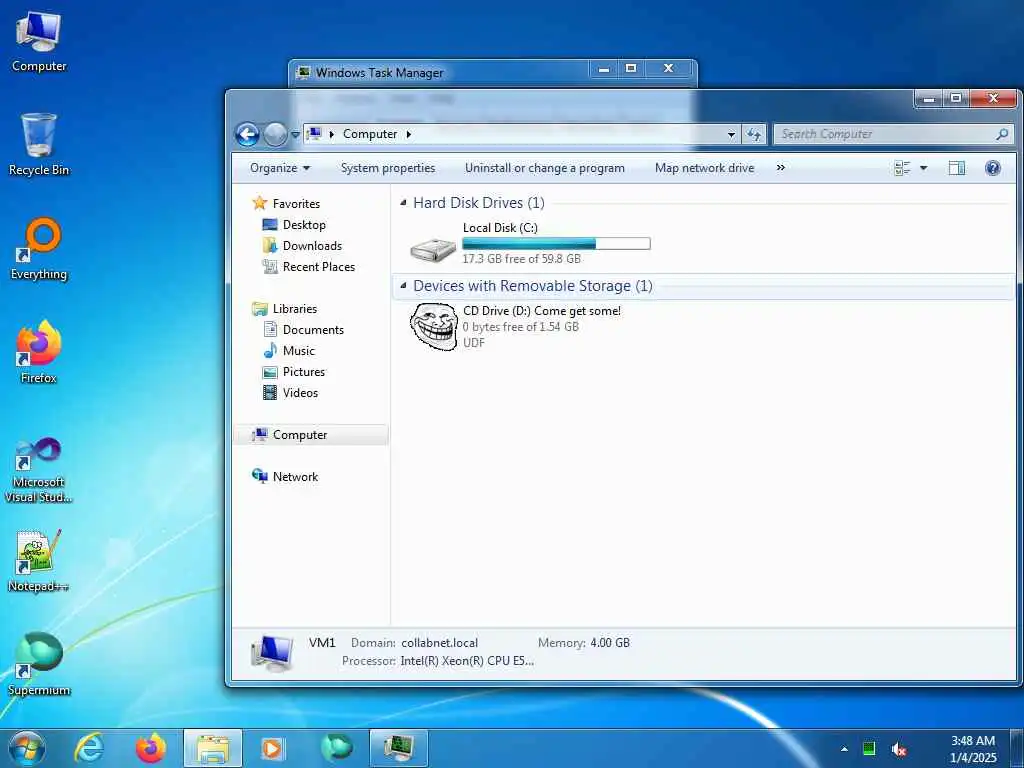Select the Firefox desktop shortcut
Viewport: 1024px width, 768px height.
click(x=39, y=353)
